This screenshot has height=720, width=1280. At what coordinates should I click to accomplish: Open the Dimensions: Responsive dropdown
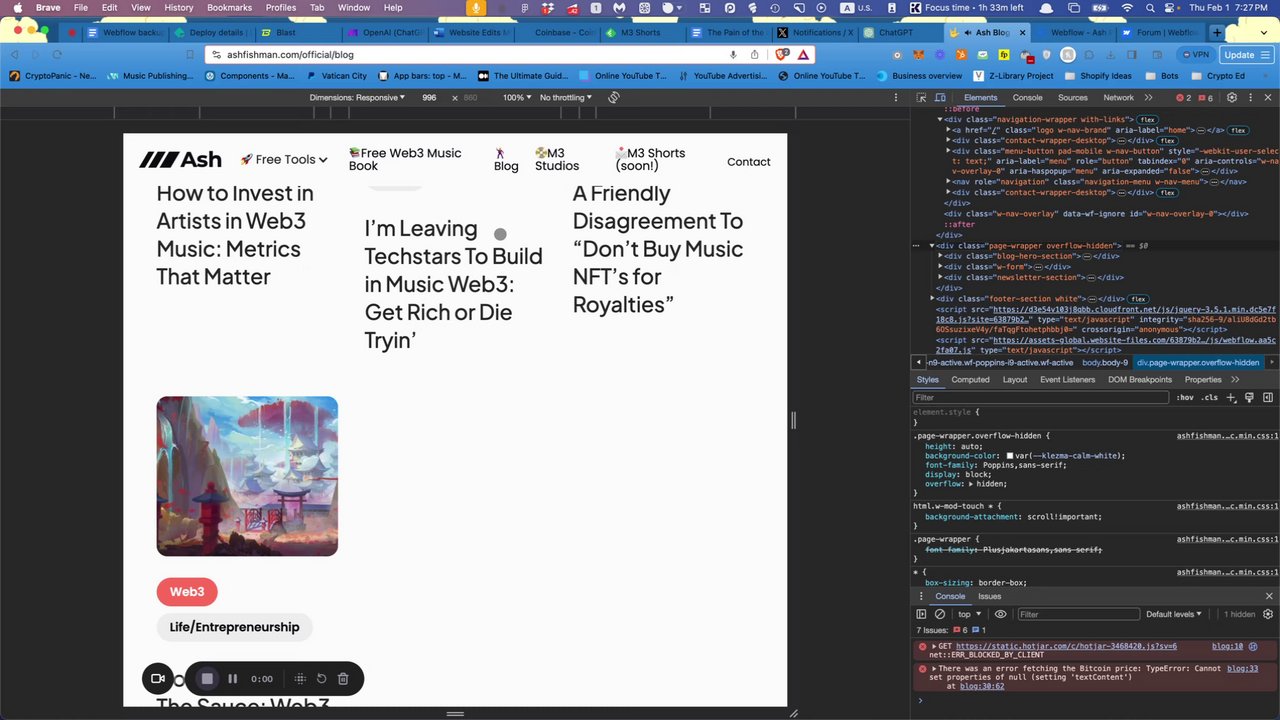357,97
